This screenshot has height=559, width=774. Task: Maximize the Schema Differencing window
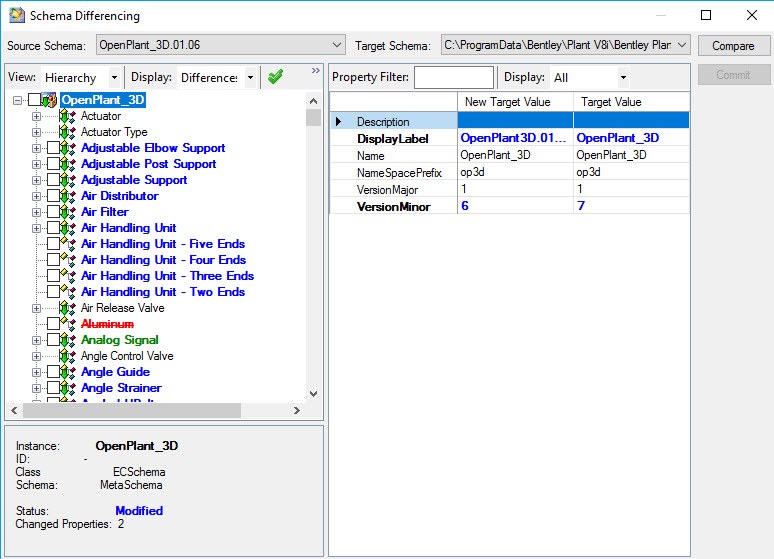(x=706, y=15)
